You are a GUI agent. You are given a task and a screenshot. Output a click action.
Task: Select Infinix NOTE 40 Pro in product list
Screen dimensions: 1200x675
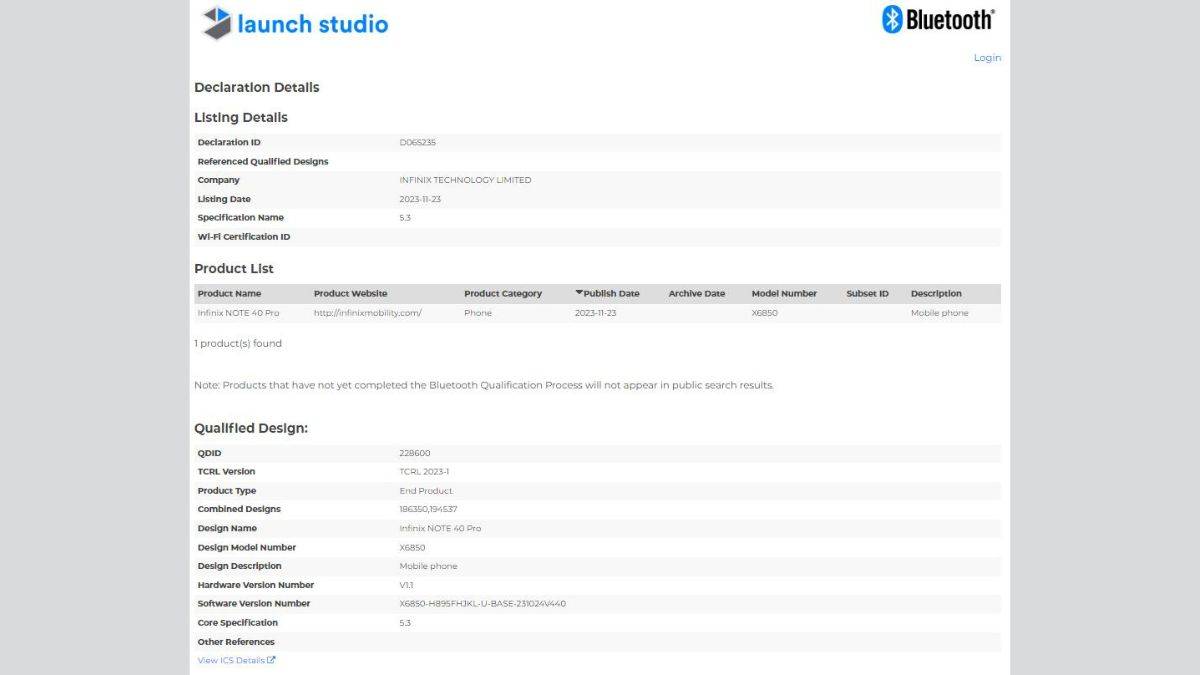pyautogui.click(x=238, y=313)
